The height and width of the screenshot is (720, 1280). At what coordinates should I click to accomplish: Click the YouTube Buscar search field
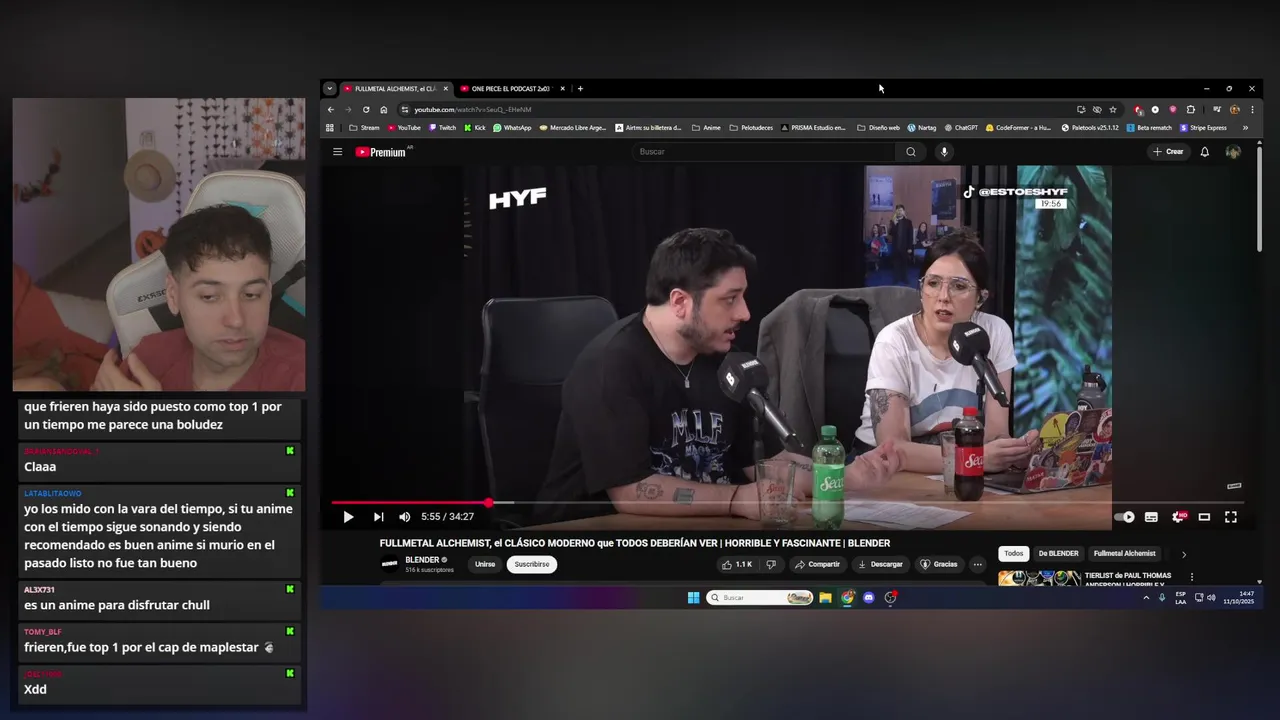coord(764,152)
